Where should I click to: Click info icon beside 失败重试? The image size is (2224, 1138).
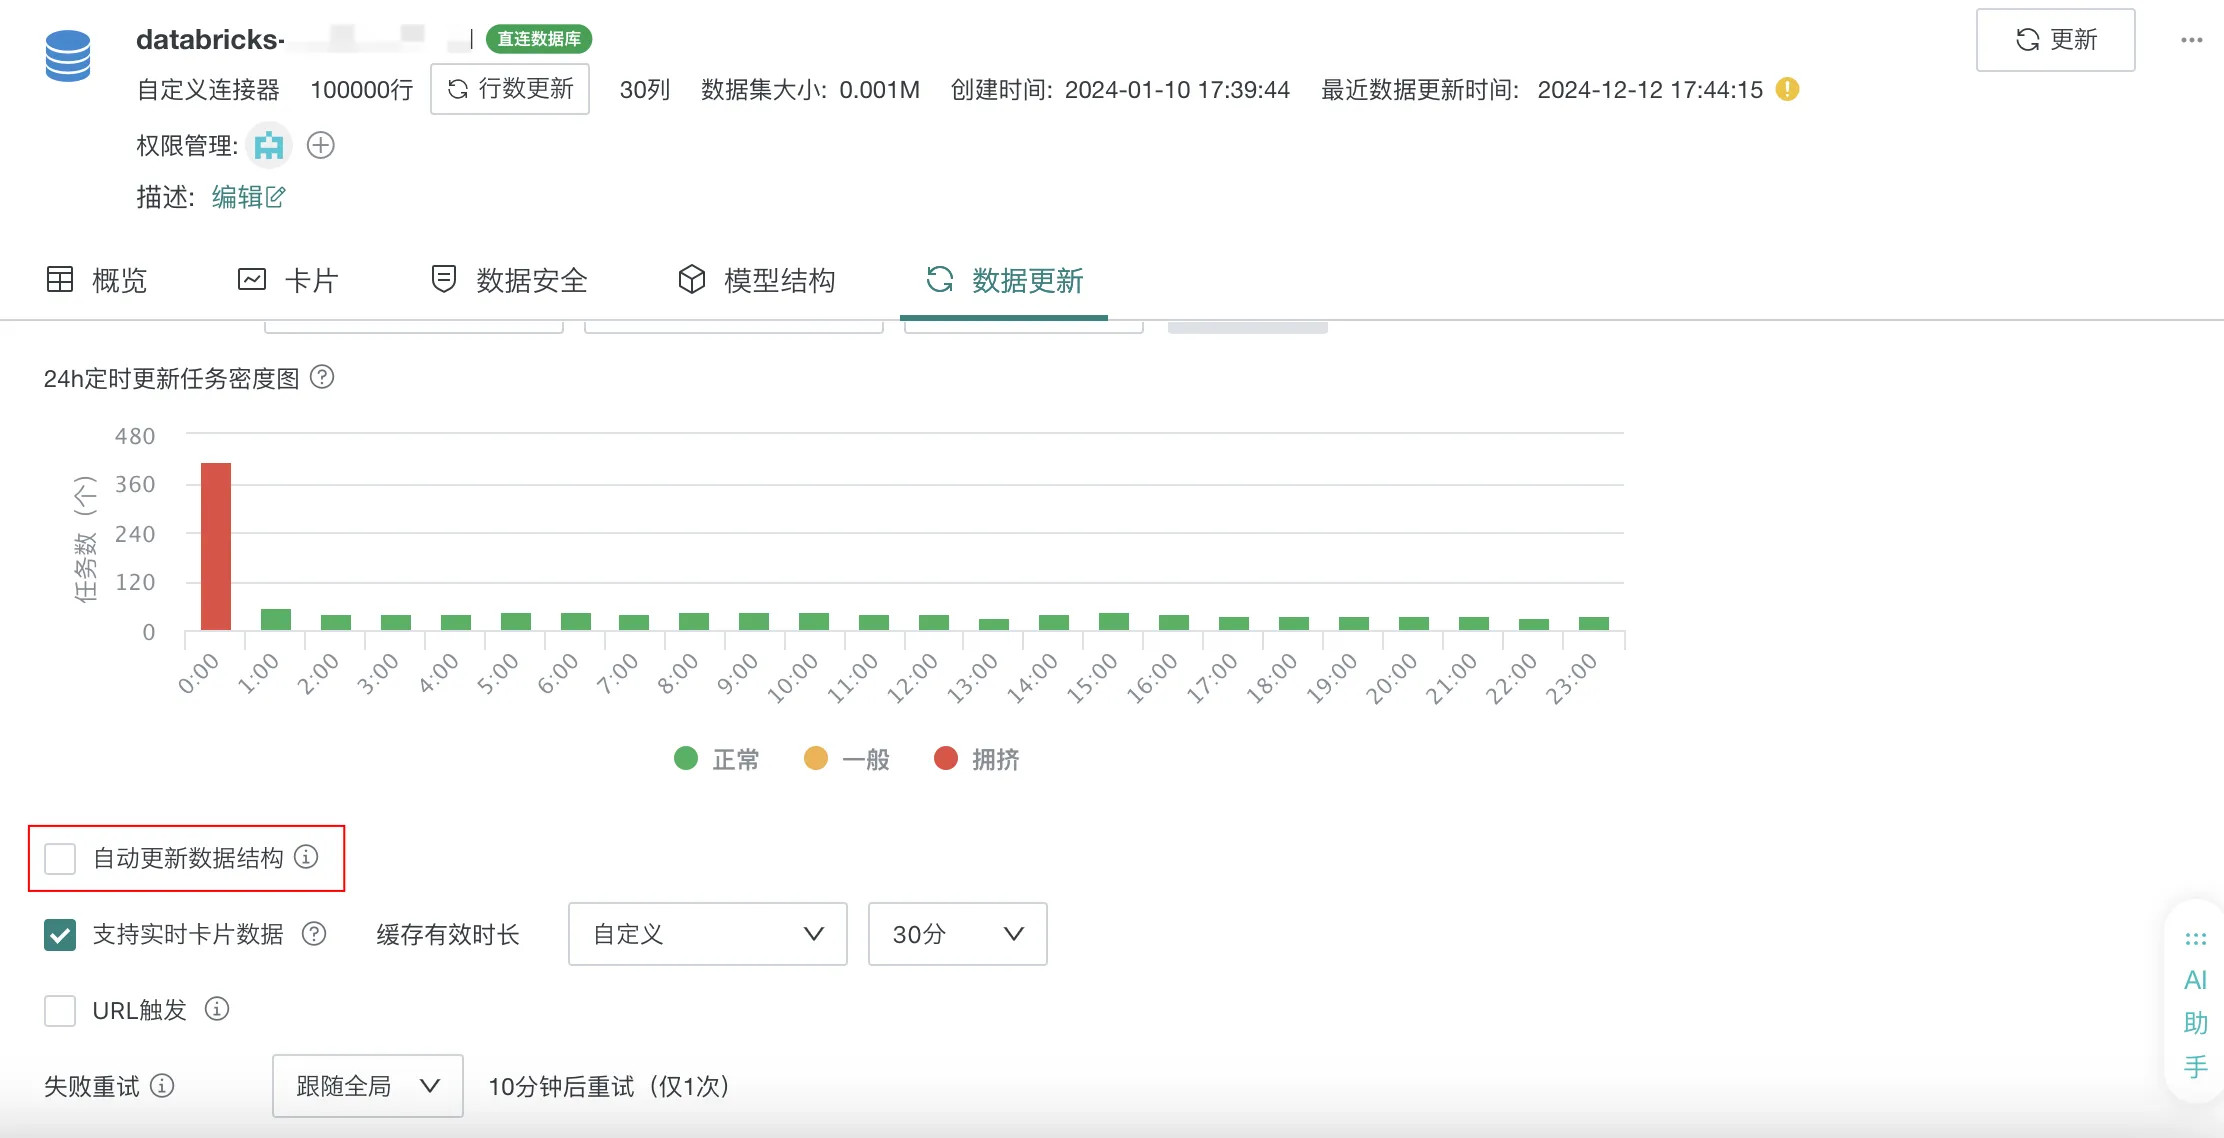(x=162, y=1085)
